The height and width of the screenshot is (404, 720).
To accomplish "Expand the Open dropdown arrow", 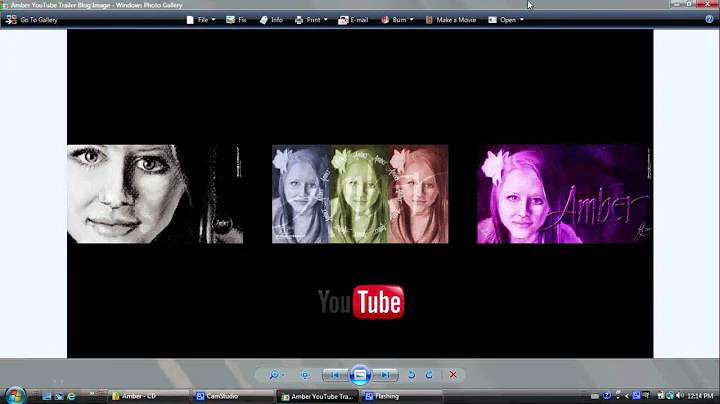I will click(522, 20).
